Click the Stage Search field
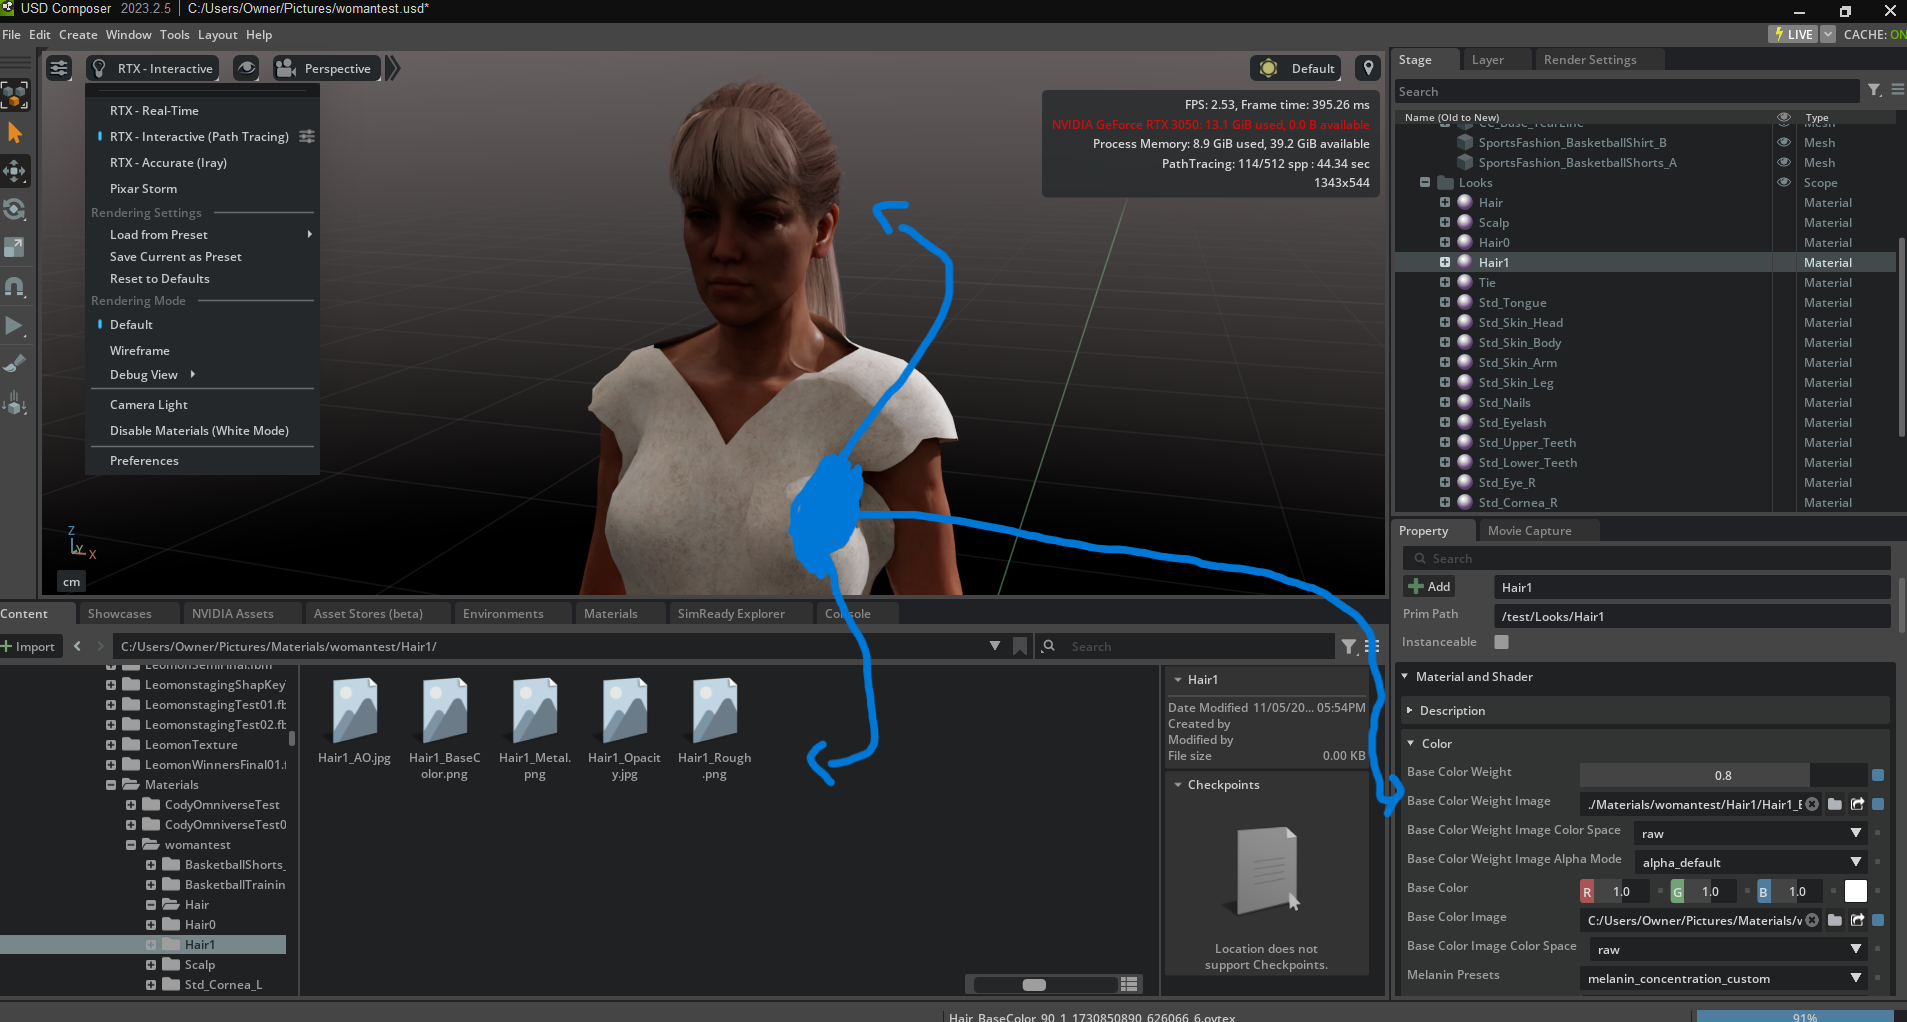This screenshot has height=1022, width=1907. point(1627,91)
